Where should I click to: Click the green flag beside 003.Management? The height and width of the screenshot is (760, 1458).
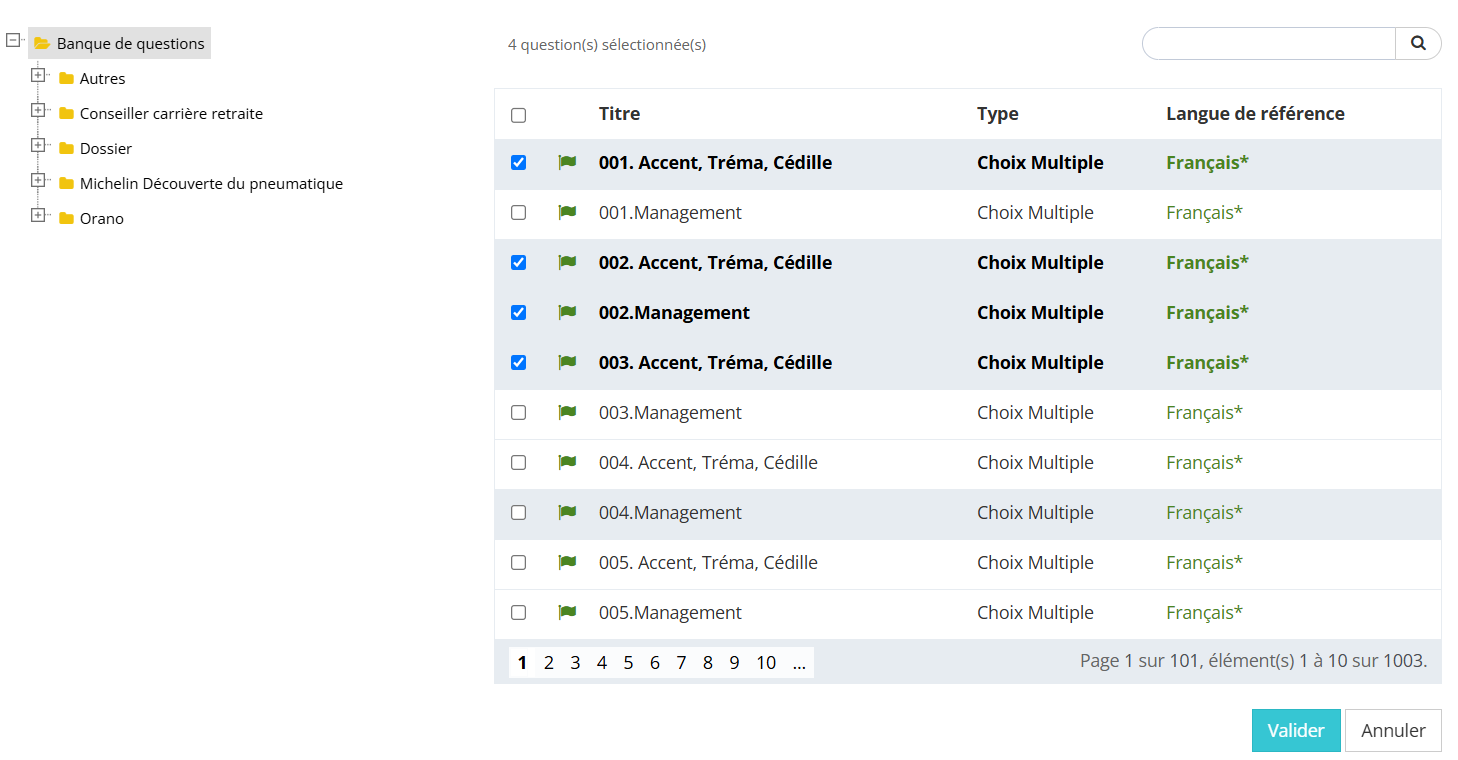pos(567,412)
